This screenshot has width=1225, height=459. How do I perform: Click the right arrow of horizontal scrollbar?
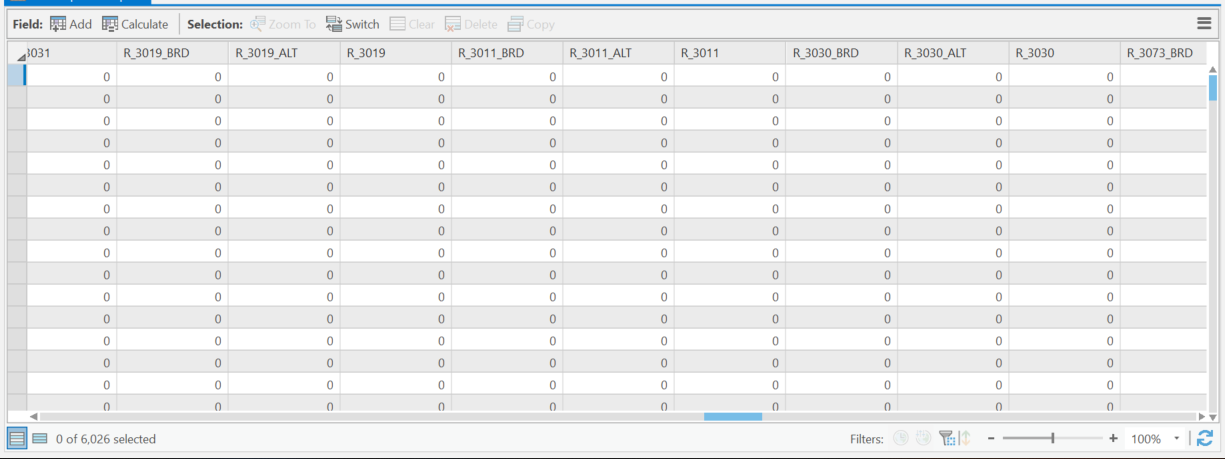pyautogui.click(x=1201, y=416)
